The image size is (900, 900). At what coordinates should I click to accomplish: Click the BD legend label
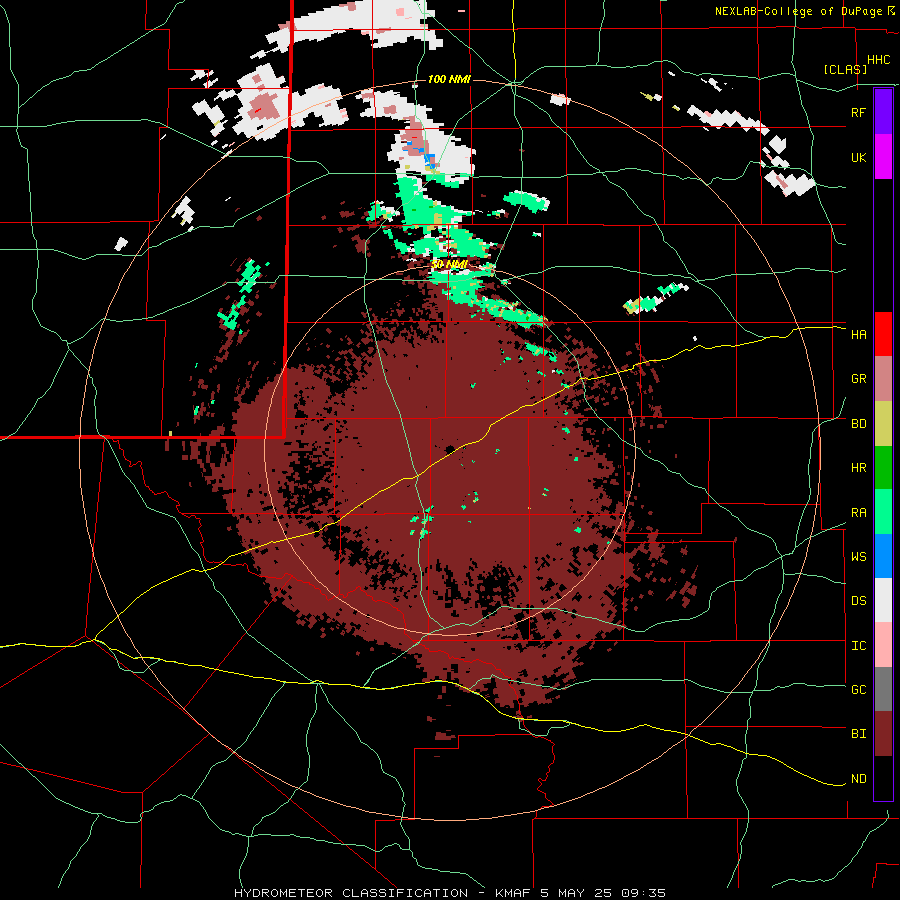858,424
